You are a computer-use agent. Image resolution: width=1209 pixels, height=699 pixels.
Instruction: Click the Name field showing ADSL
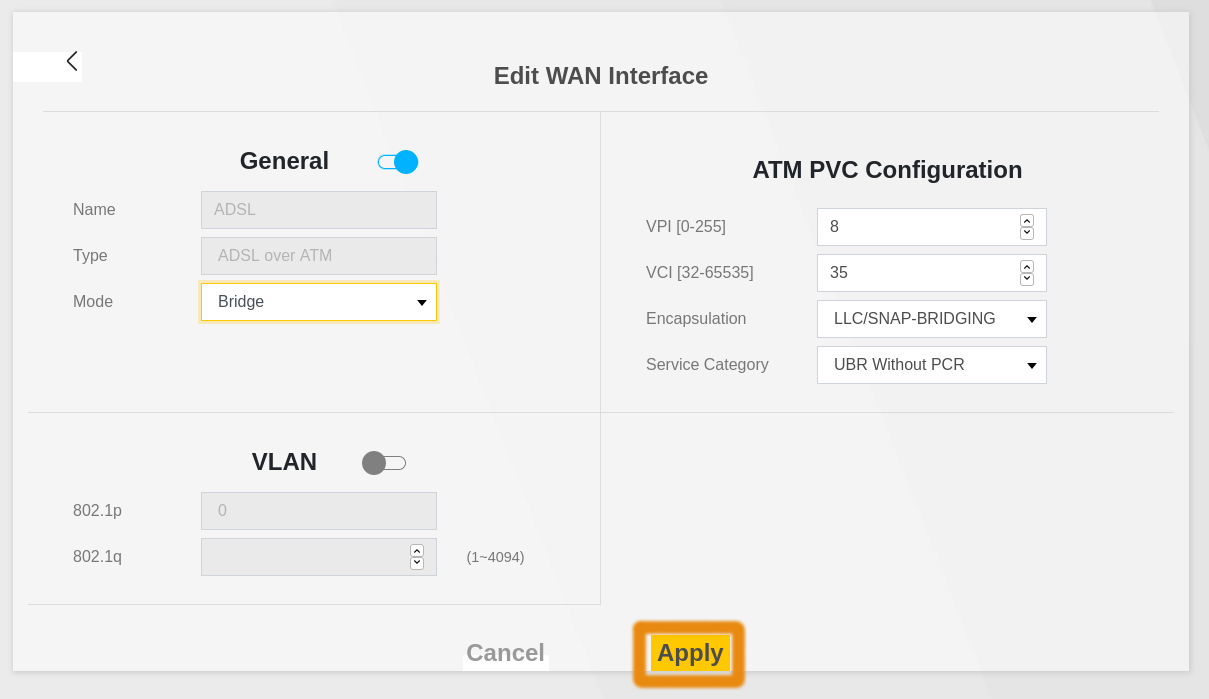[319, 210]
